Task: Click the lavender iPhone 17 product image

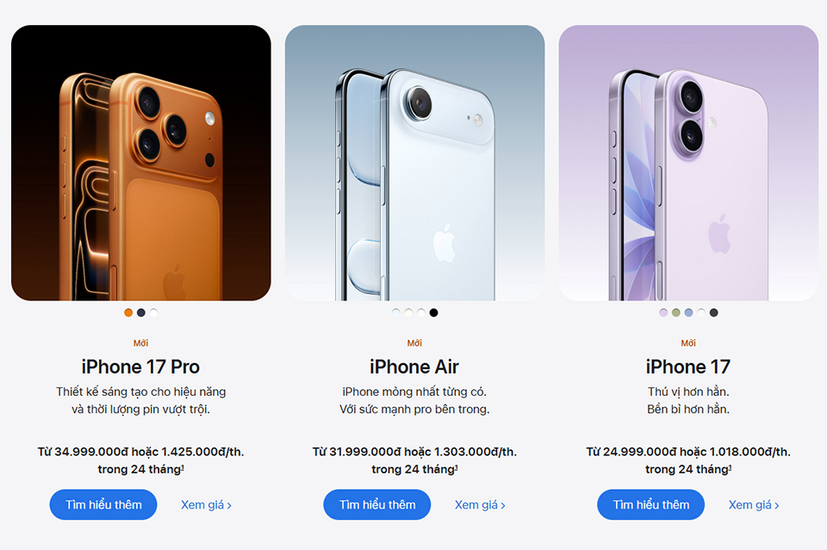Action: 688,163
